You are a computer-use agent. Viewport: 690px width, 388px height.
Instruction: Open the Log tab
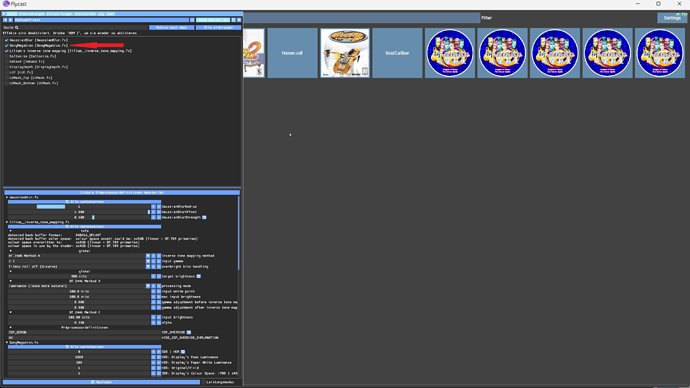101,14
